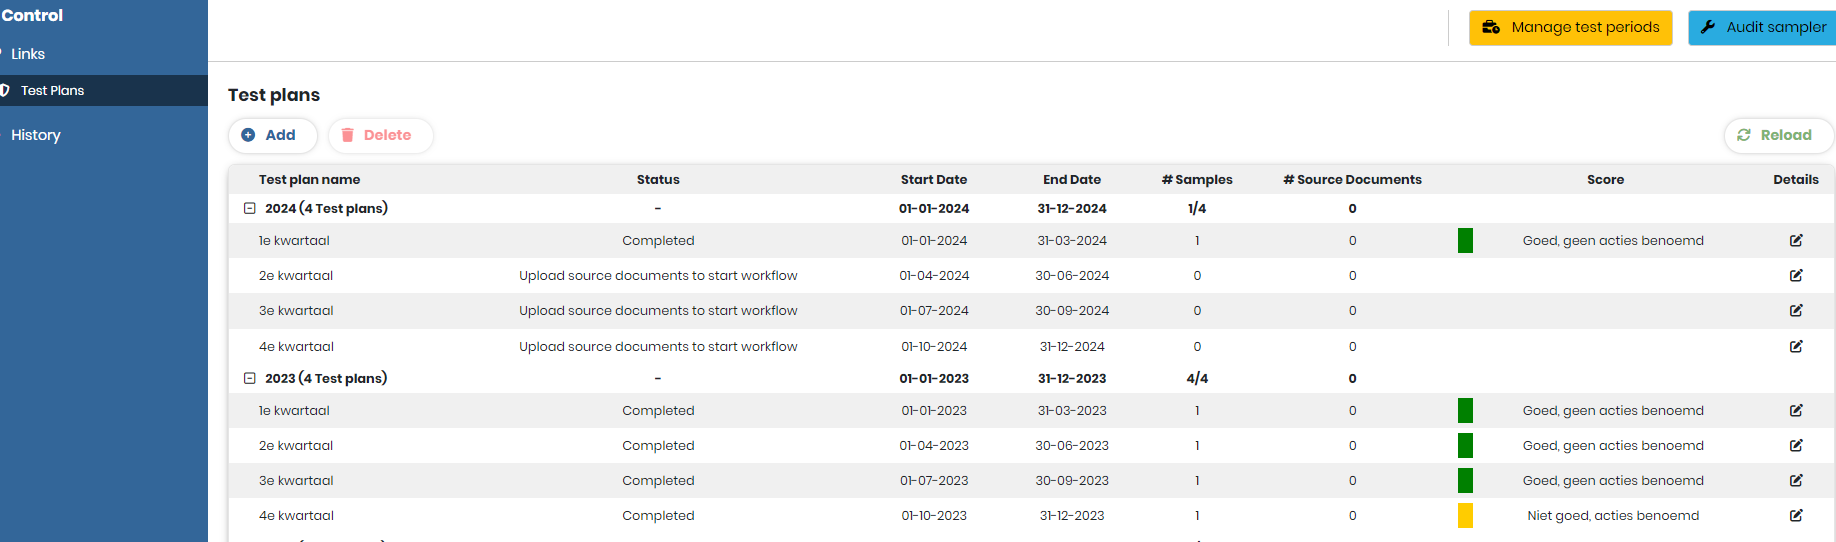Screen dimensions: 1836x542
Task: Add a new test plan
Action: [x=272, y=135]
